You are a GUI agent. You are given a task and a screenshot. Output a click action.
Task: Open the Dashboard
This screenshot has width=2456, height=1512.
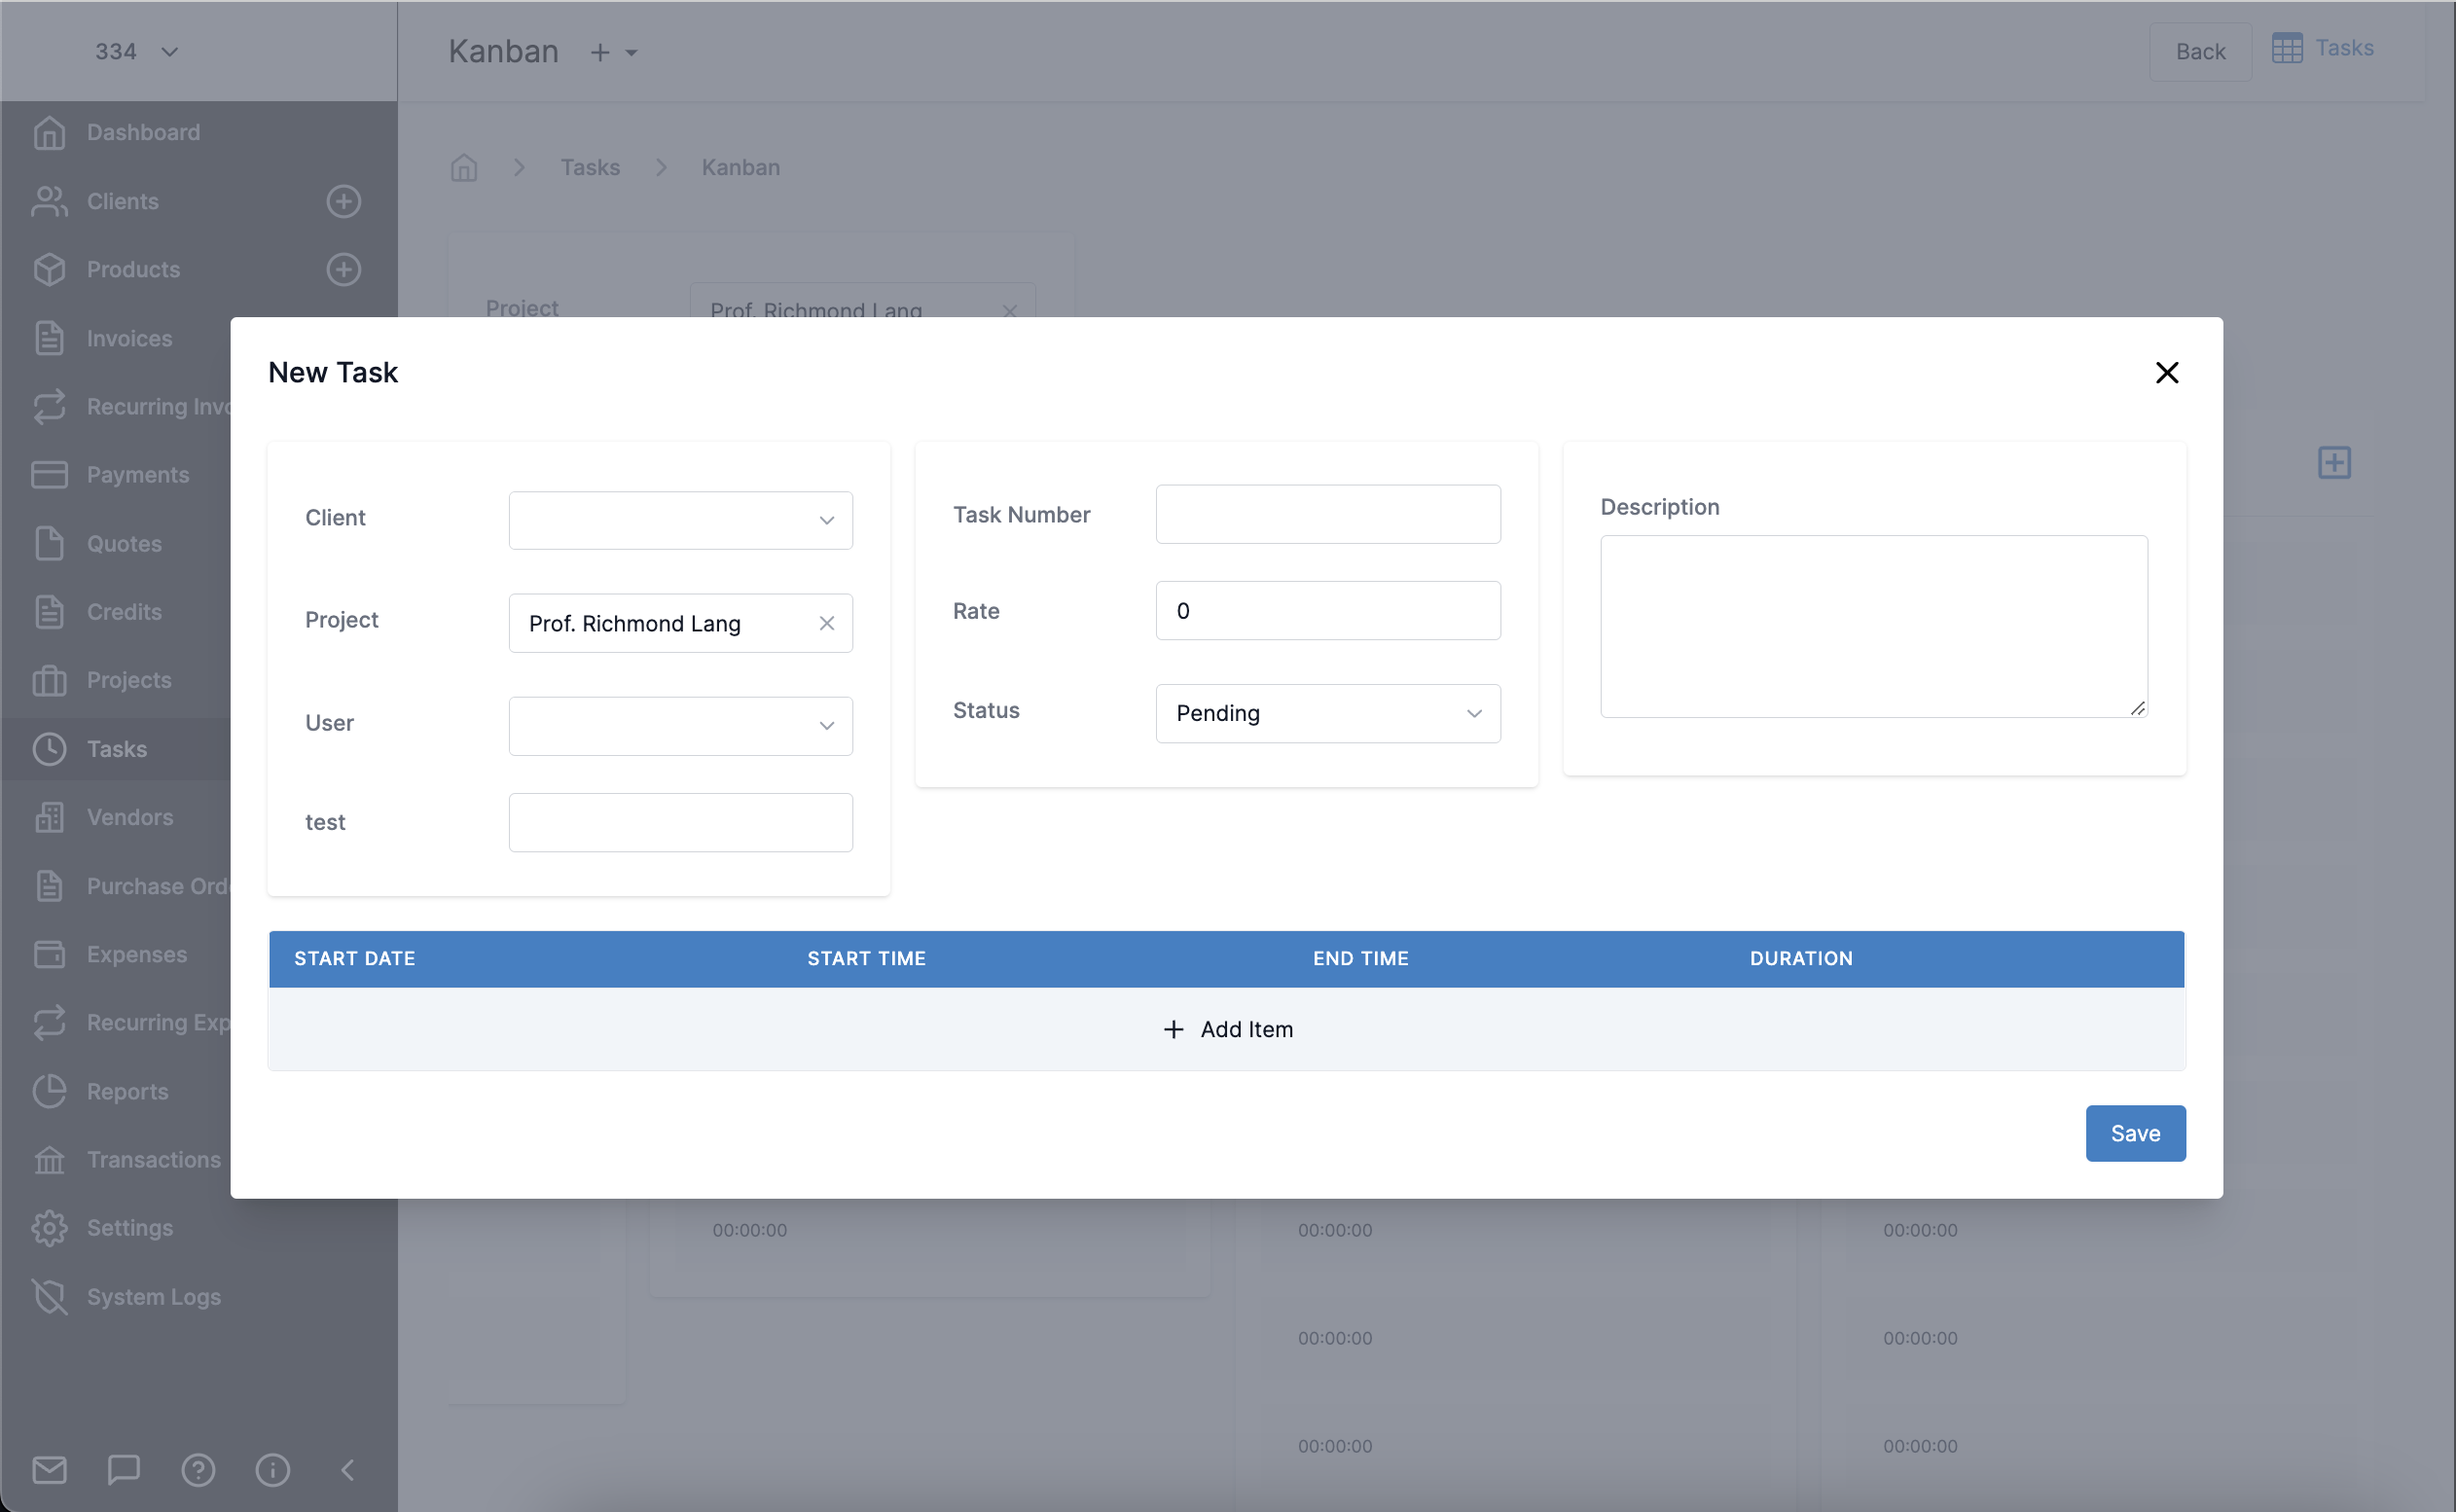pos(143,131)
